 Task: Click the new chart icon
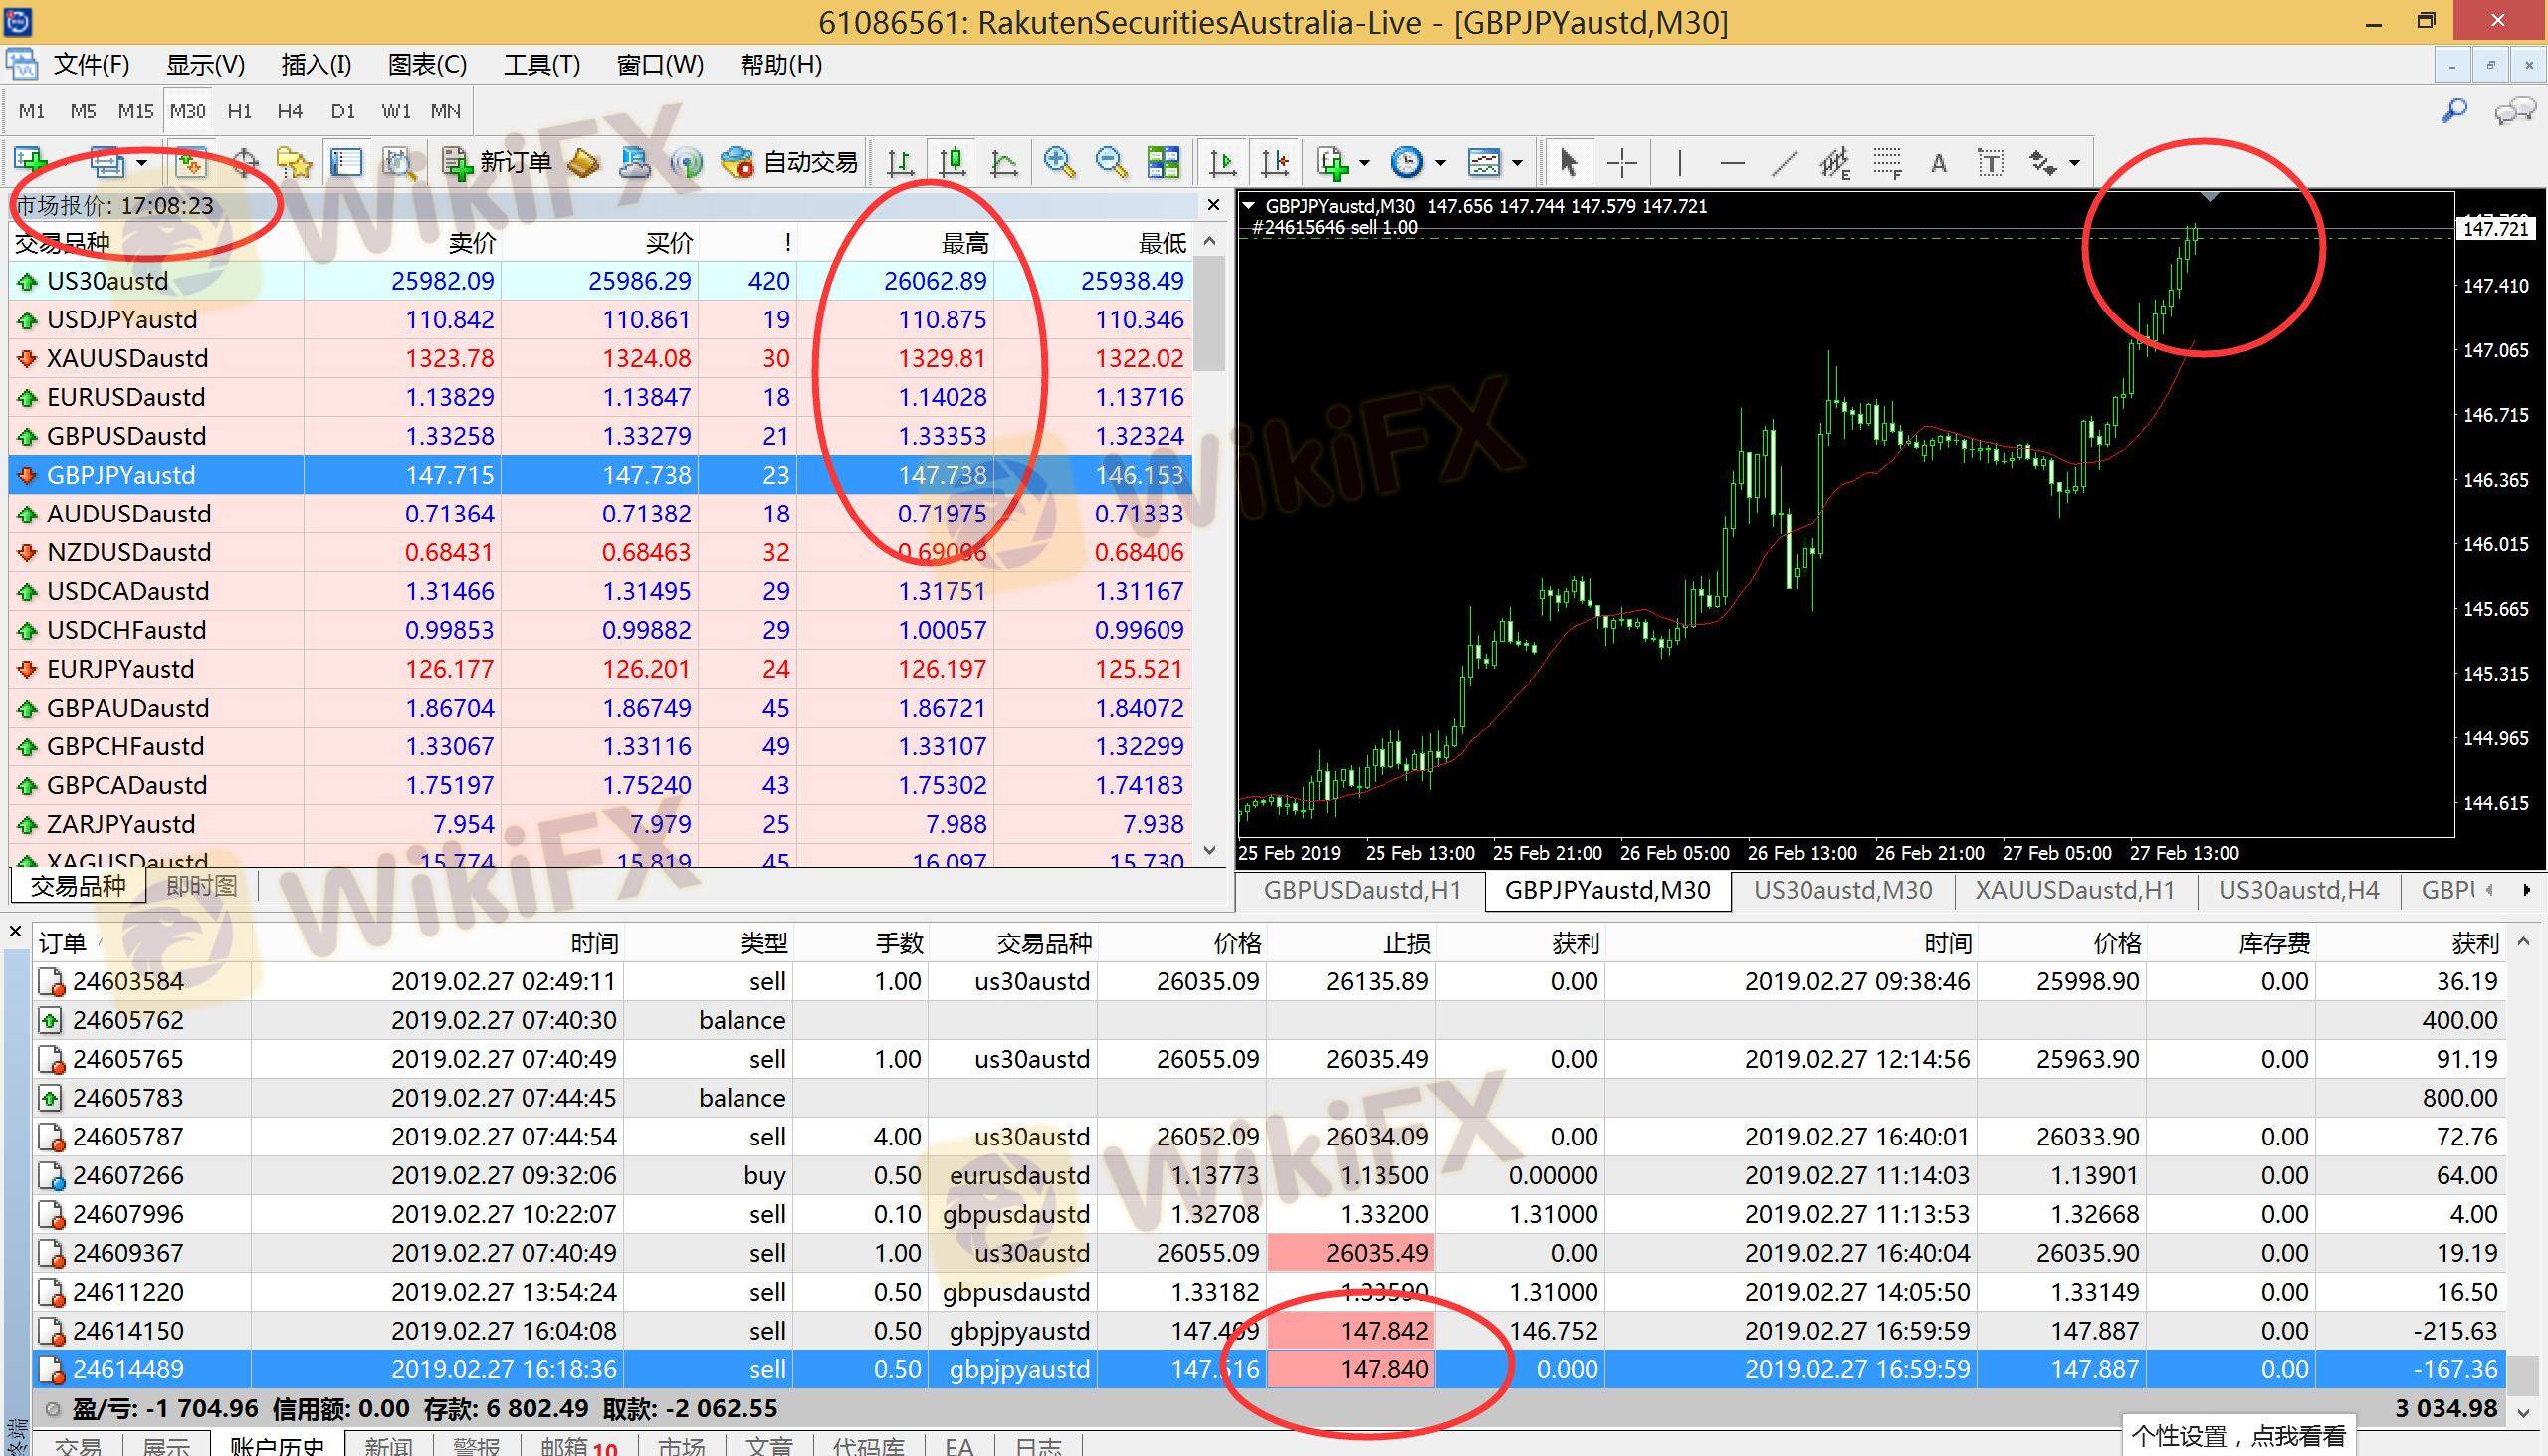click(x=32, y=162)
